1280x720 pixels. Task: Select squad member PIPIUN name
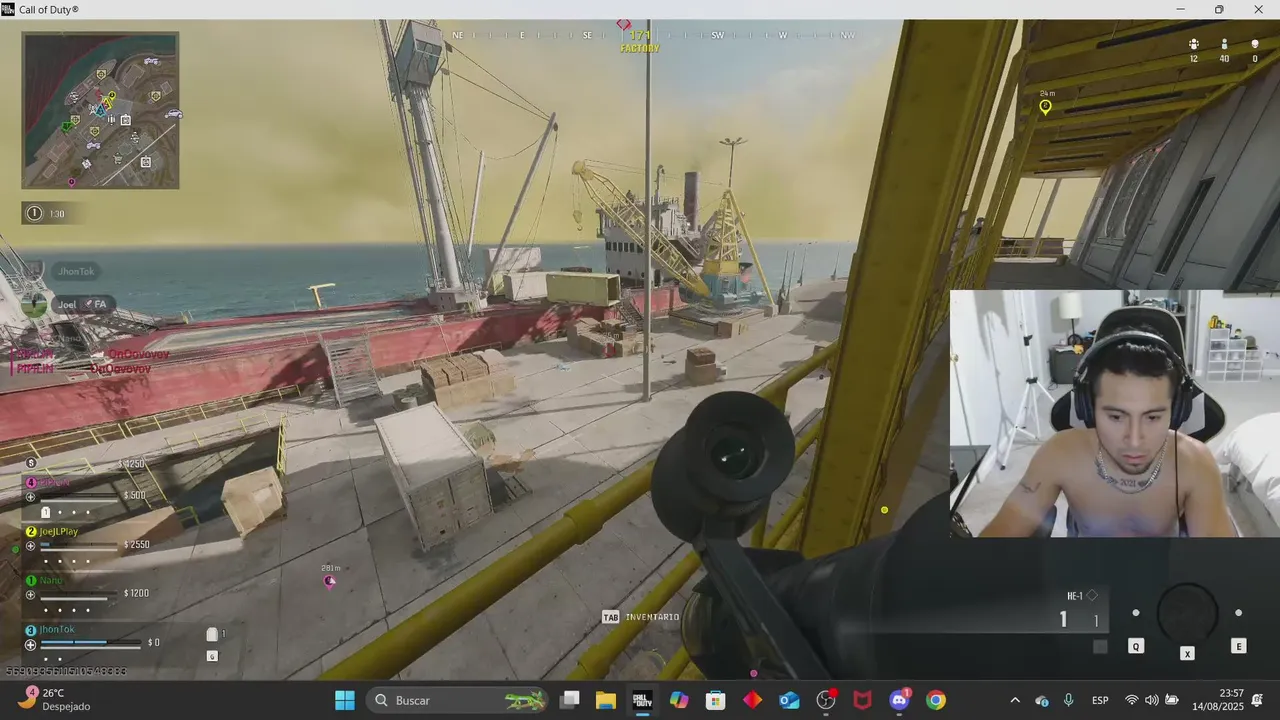55,482
